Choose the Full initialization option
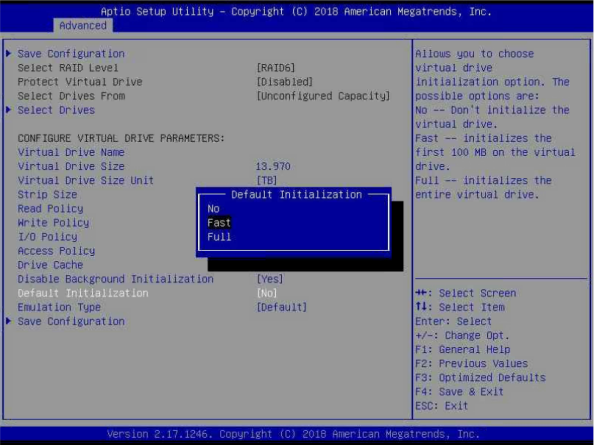Image resolution: width=594 pixels, height=445 pixels. point(219,237)
